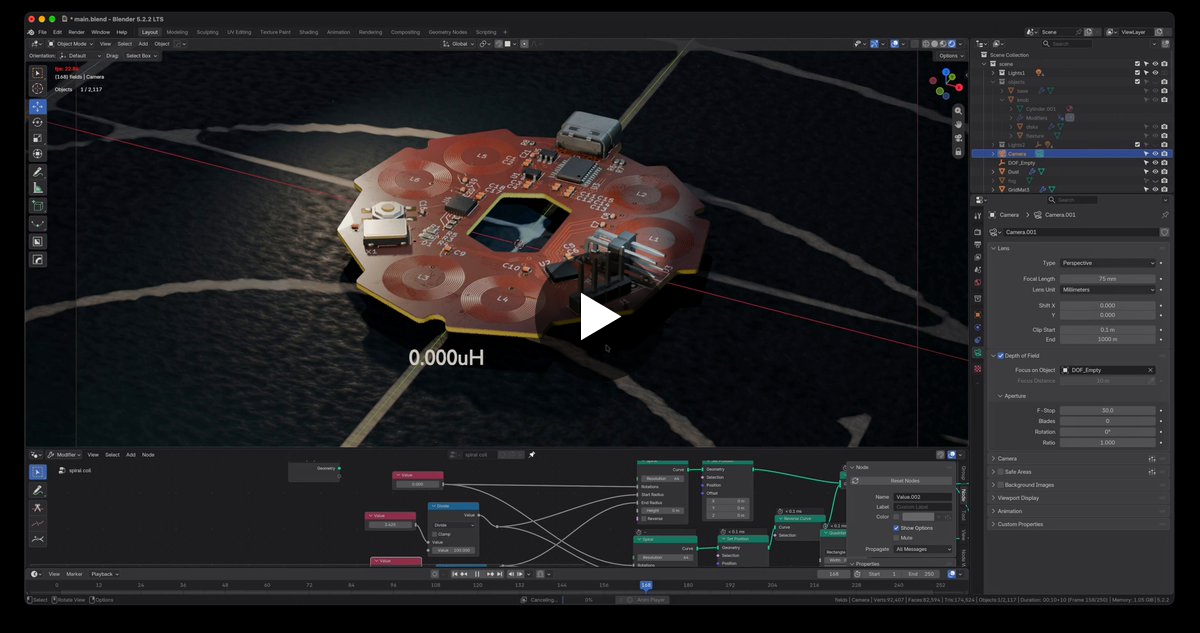
Task: Open the viewport Options button
Action: tap(949, 56)
